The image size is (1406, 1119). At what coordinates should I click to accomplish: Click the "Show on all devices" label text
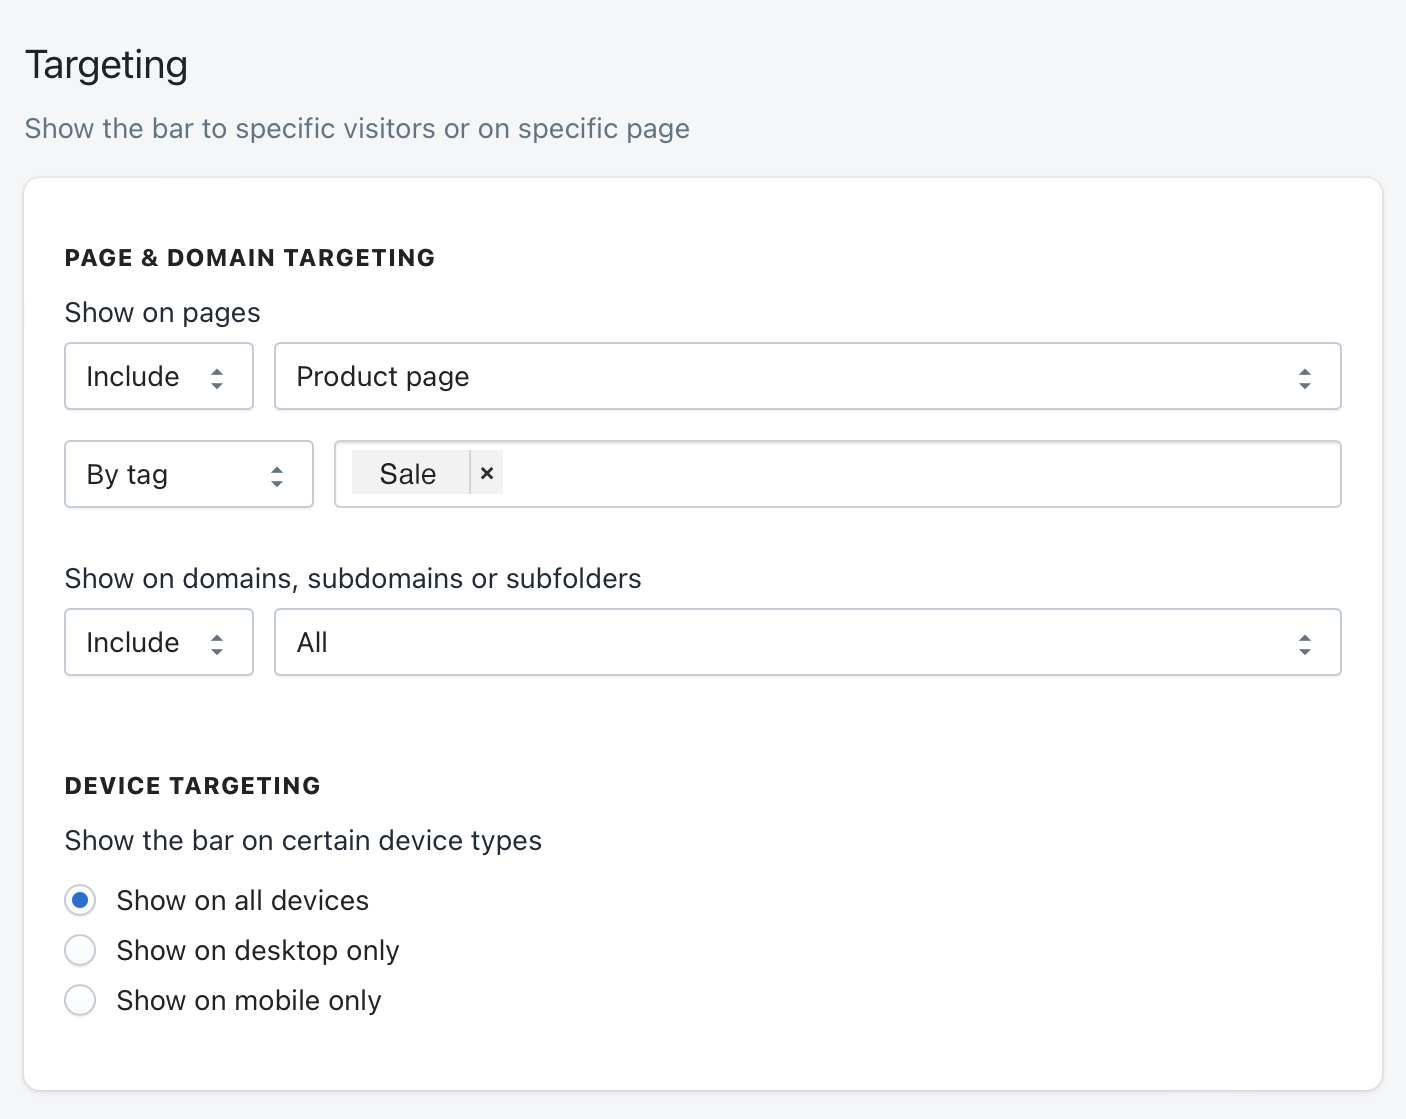(243, 900)
